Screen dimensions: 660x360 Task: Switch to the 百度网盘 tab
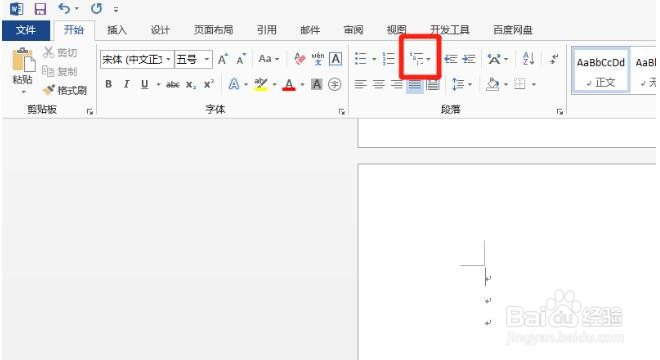[x=513, y=30]
